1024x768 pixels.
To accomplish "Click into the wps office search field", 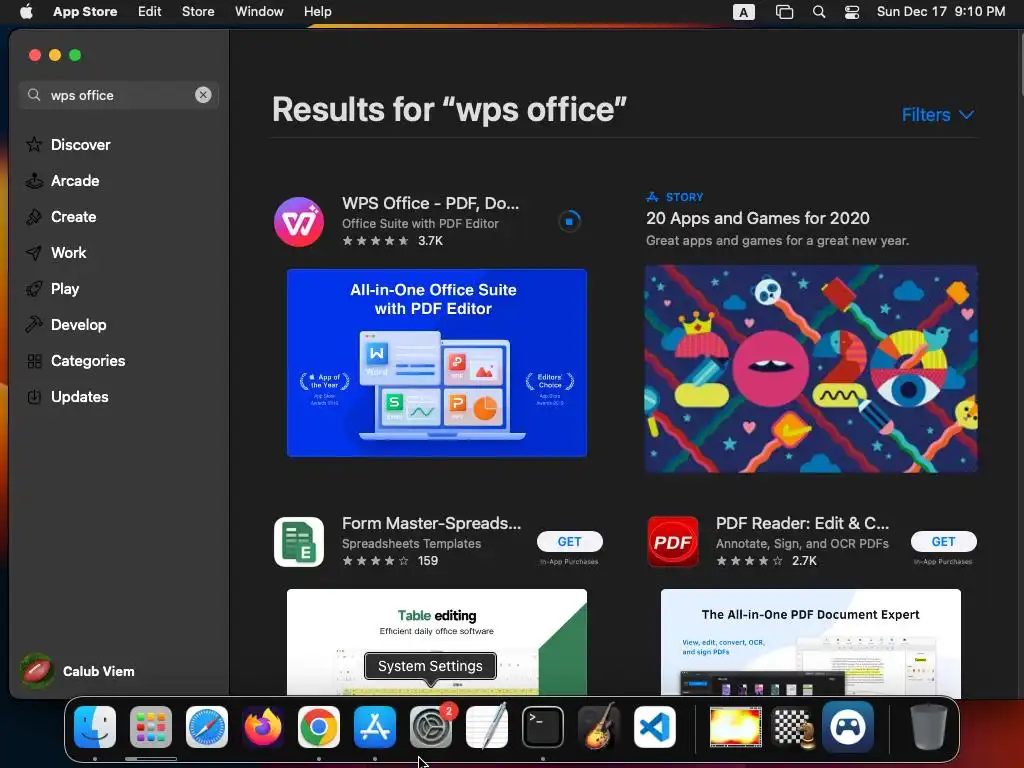I will (119, 95).
